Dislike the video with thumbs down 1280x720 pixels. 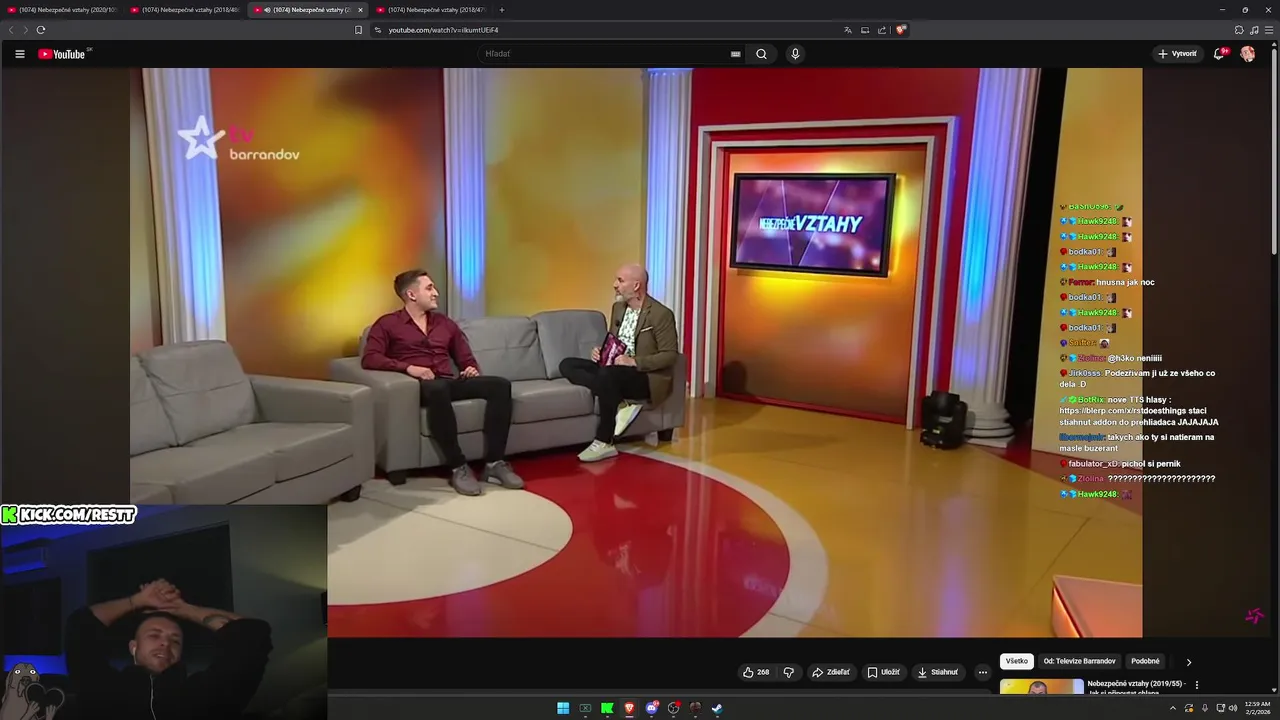point(788,672)
